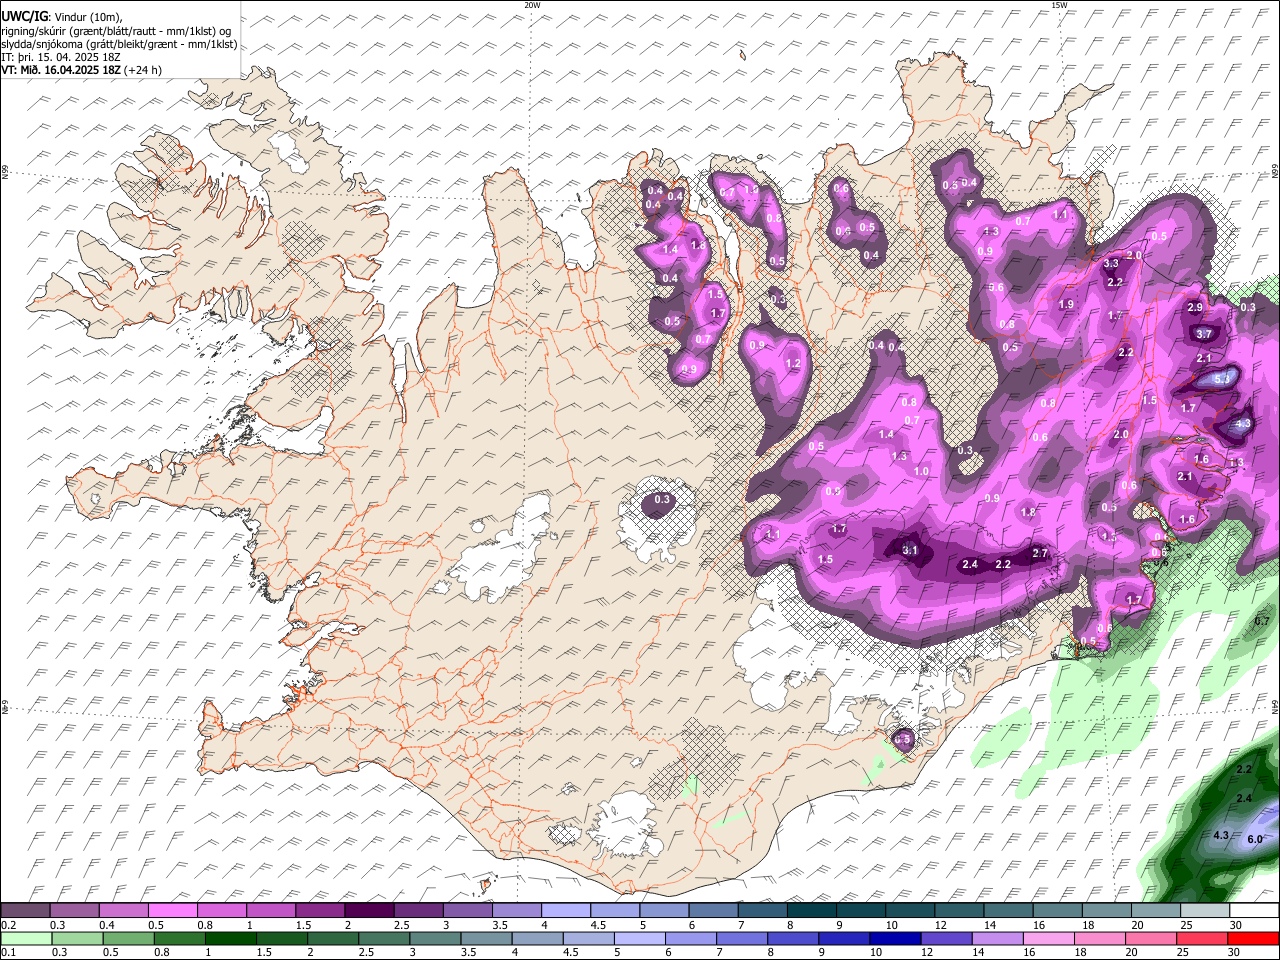Select the pink 18 rain legend swatch

[x=1100, y=939]
